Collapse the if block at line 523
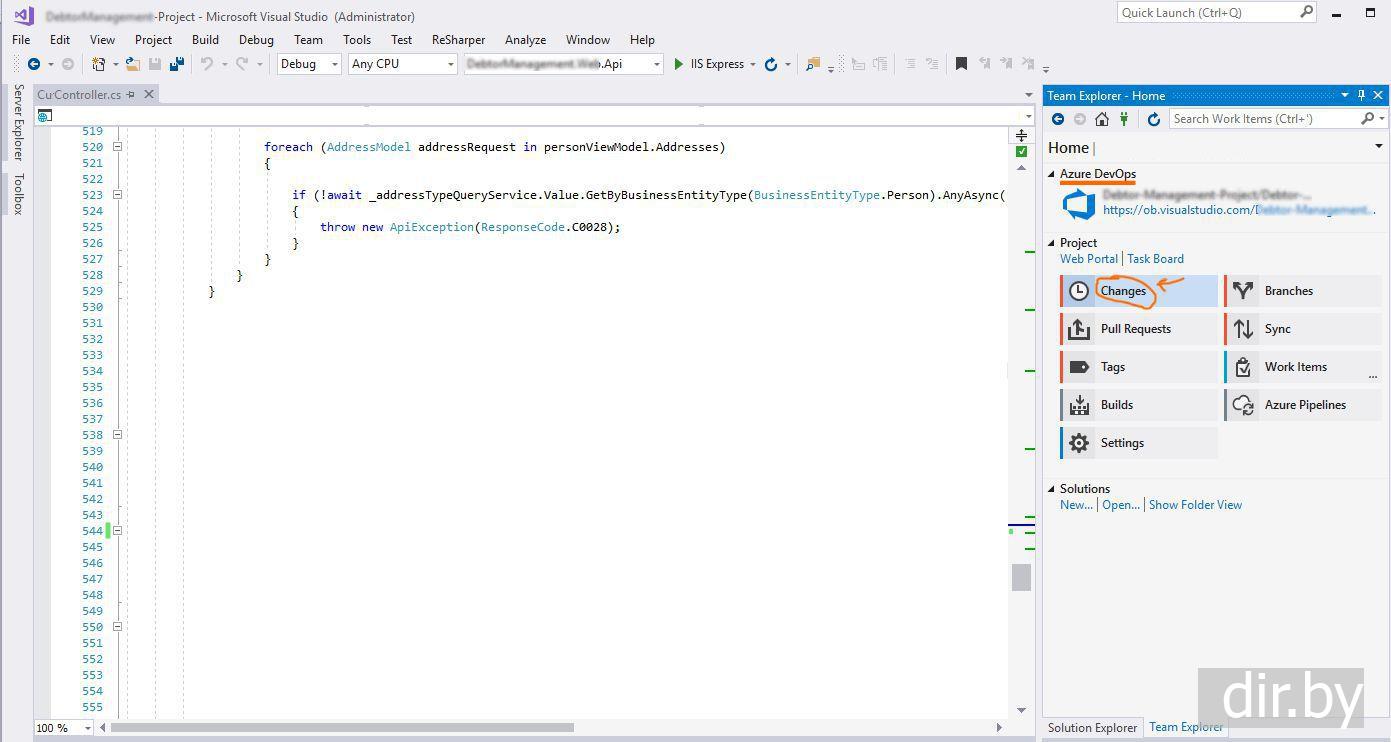This screenshot has width=1391, height=742. (117, 195)
